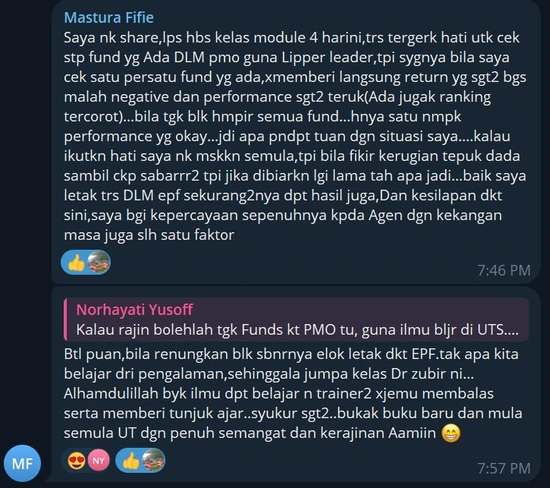Screen dimensions: 550x488
Task: Click the grinning emoji after 'Aamiin'
Action: (x=451, y=433)
